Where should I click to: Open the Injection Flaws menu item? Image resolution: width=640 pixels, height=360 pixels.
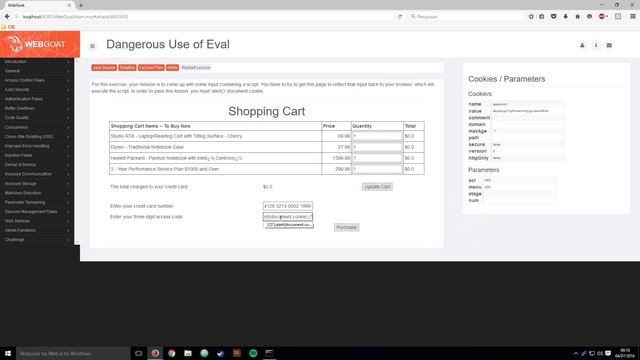coord(37,156)
